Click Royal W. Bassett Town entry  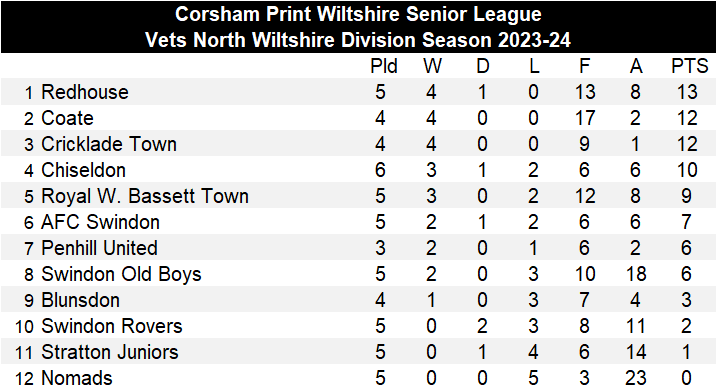point(145,196)
